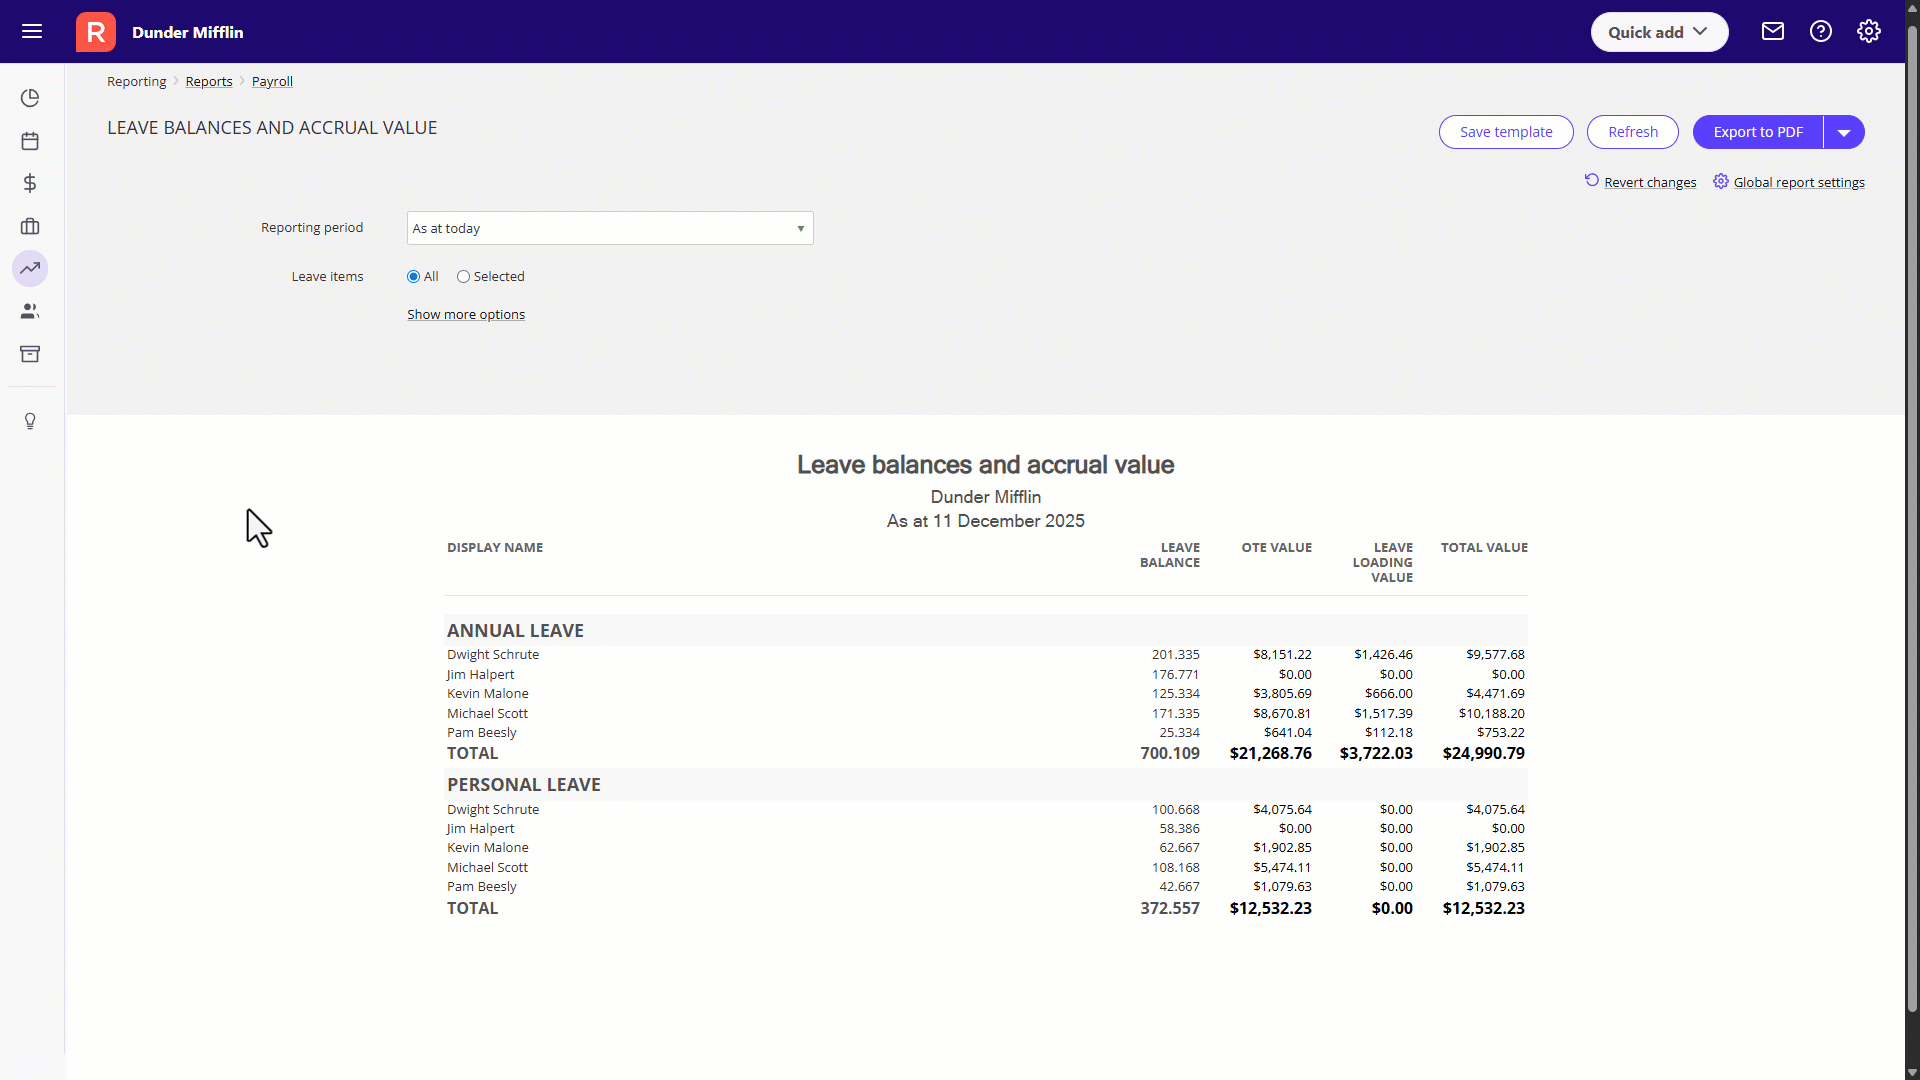Click the briefcase icon in the sidebar
The image size is (1920, 1080).
30,226
